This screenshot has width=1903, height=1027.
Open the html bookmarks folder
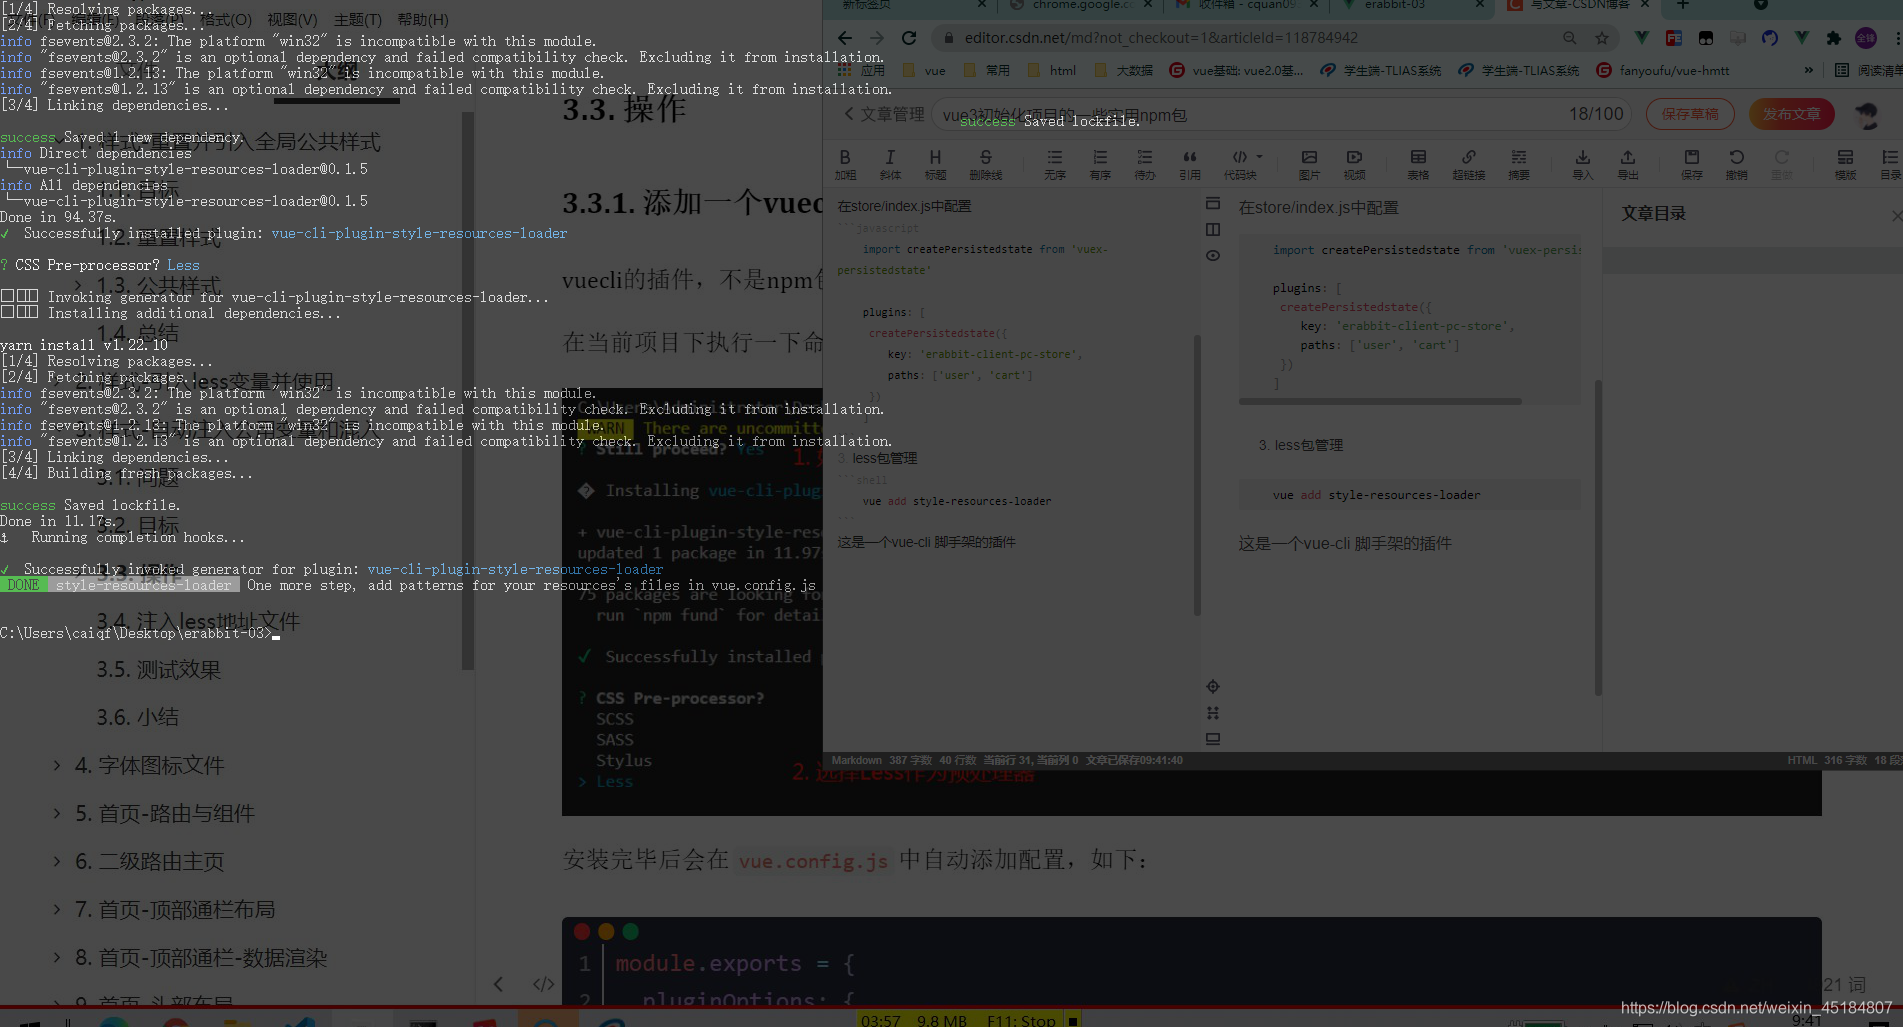pyautogui.click(x=1052, y=70)
